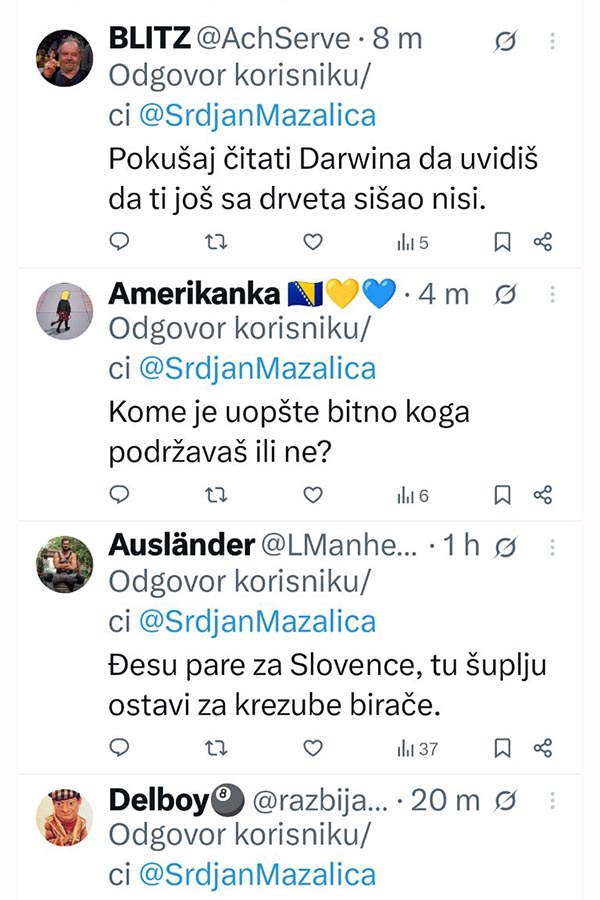The height and width of the screenshot is (900, 600).
Task: Like Amerikanka's tweet
Action: pos(313,495)
